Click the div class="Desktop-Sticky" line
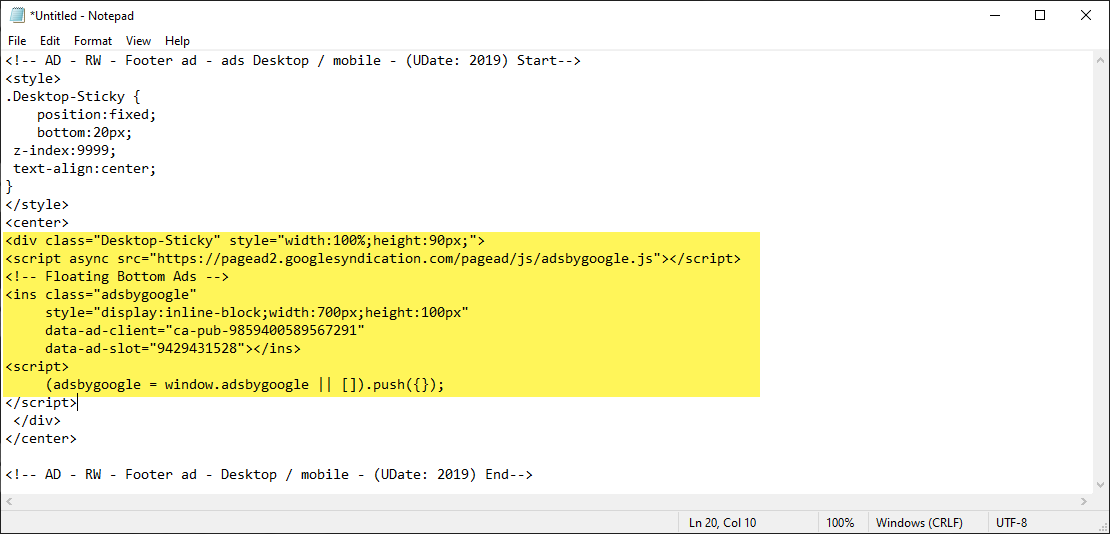 point(245,241)
